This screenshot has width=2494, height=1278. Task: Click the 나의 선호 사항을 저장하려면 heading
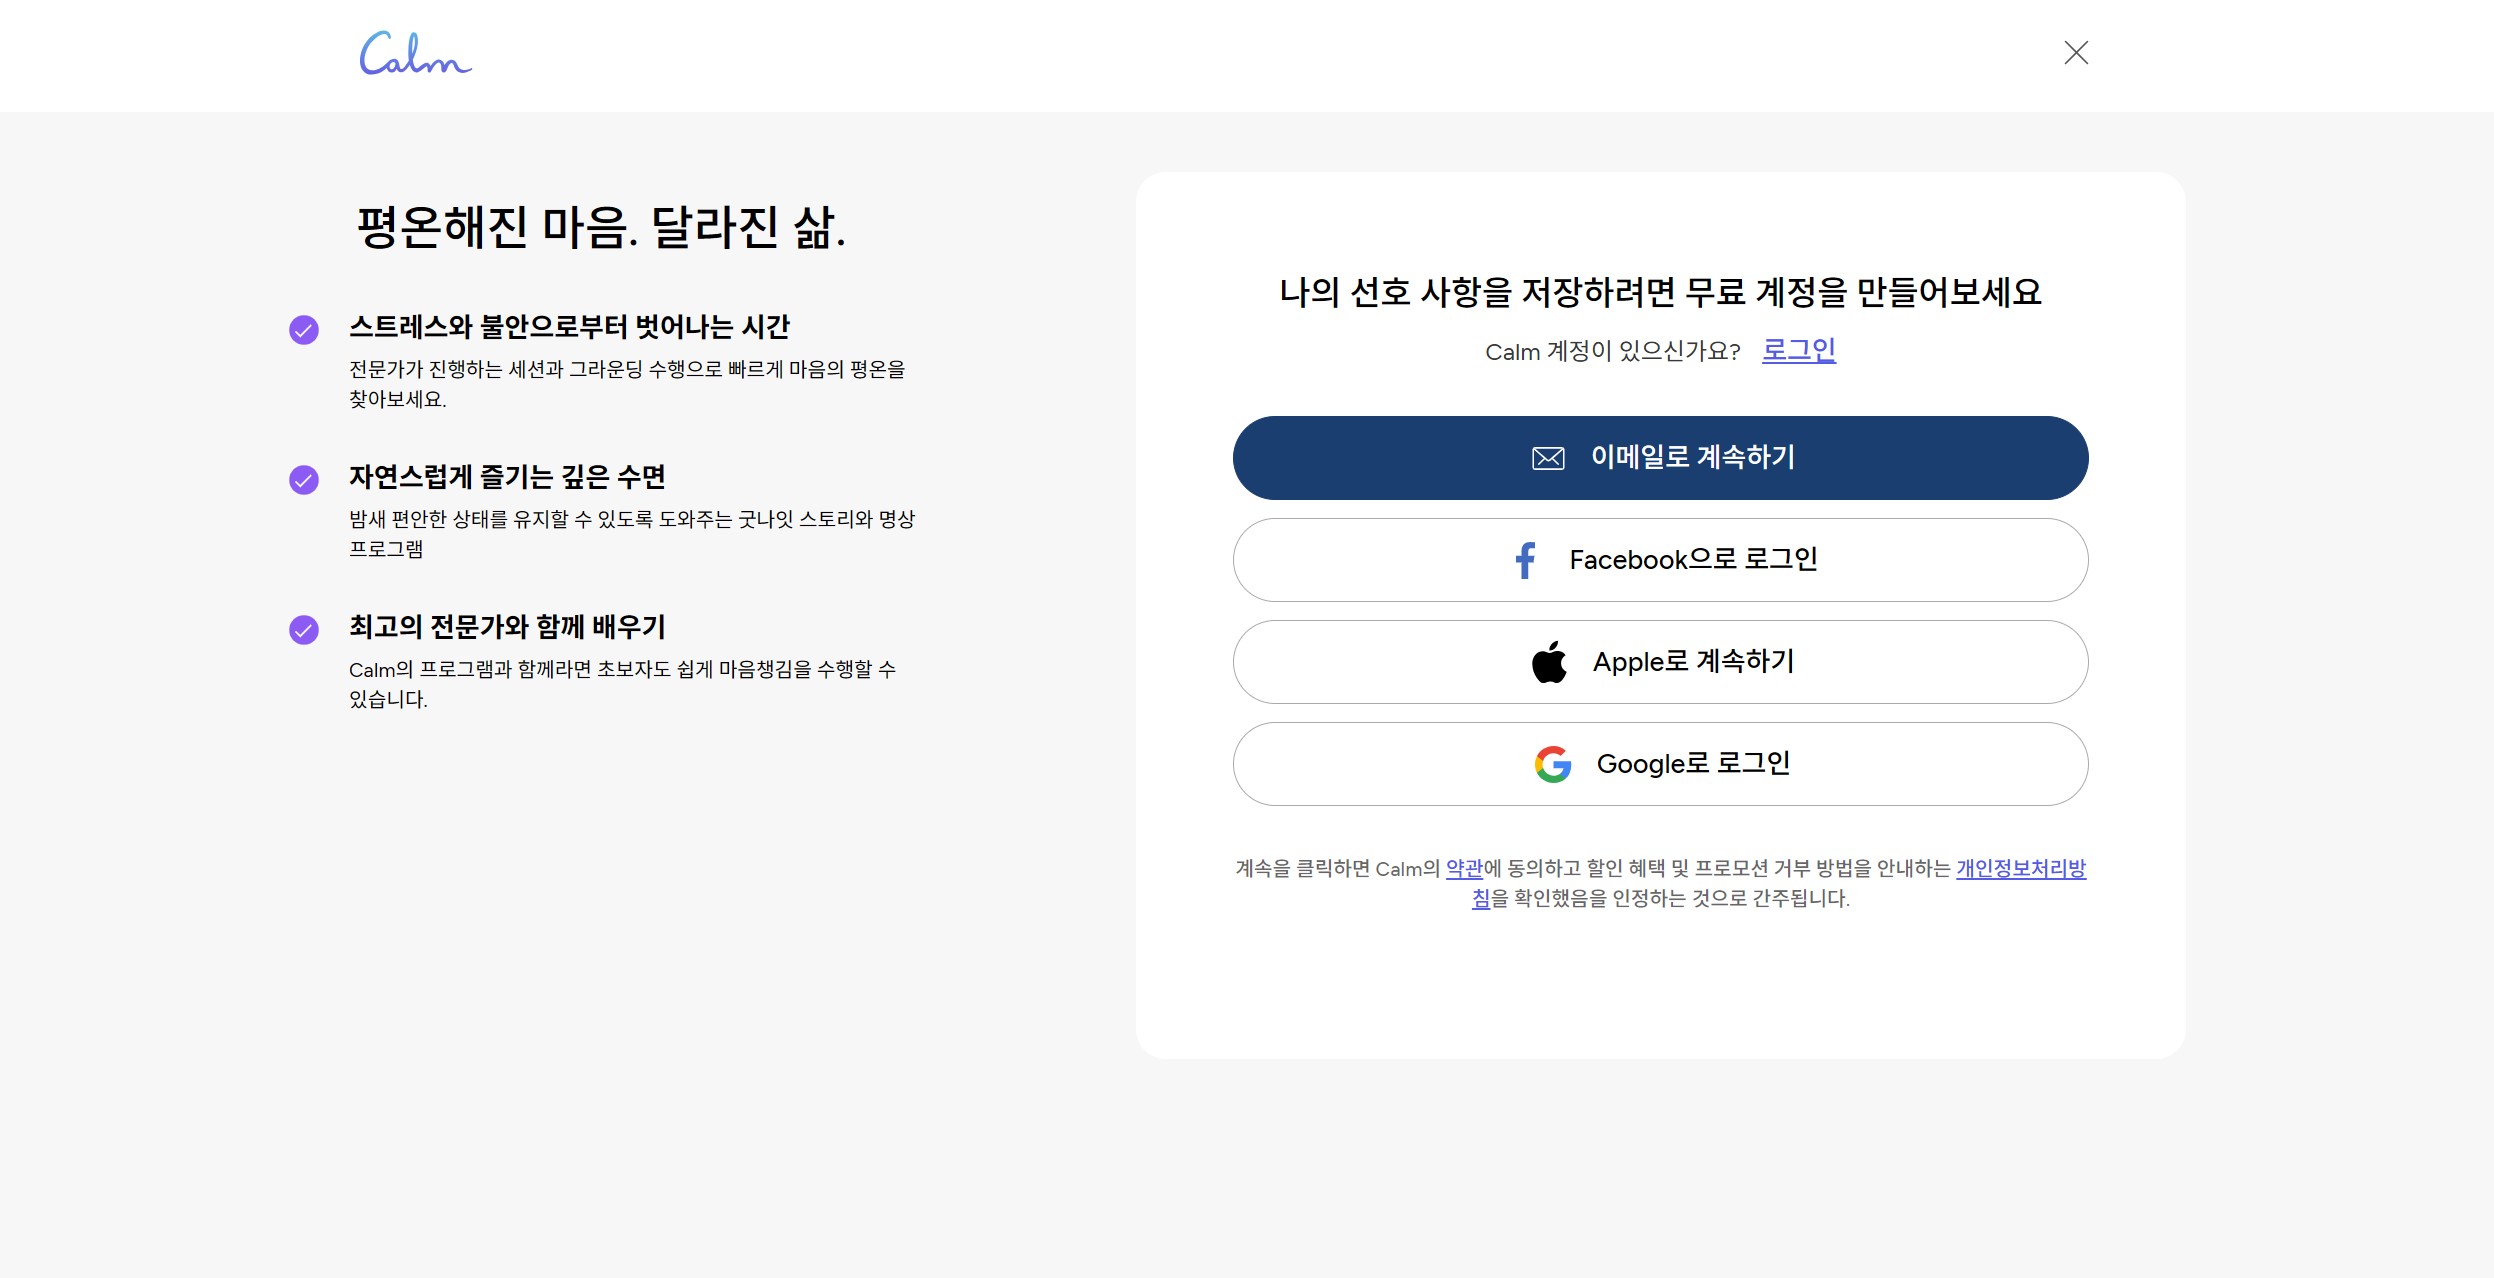coord(1660,292)
